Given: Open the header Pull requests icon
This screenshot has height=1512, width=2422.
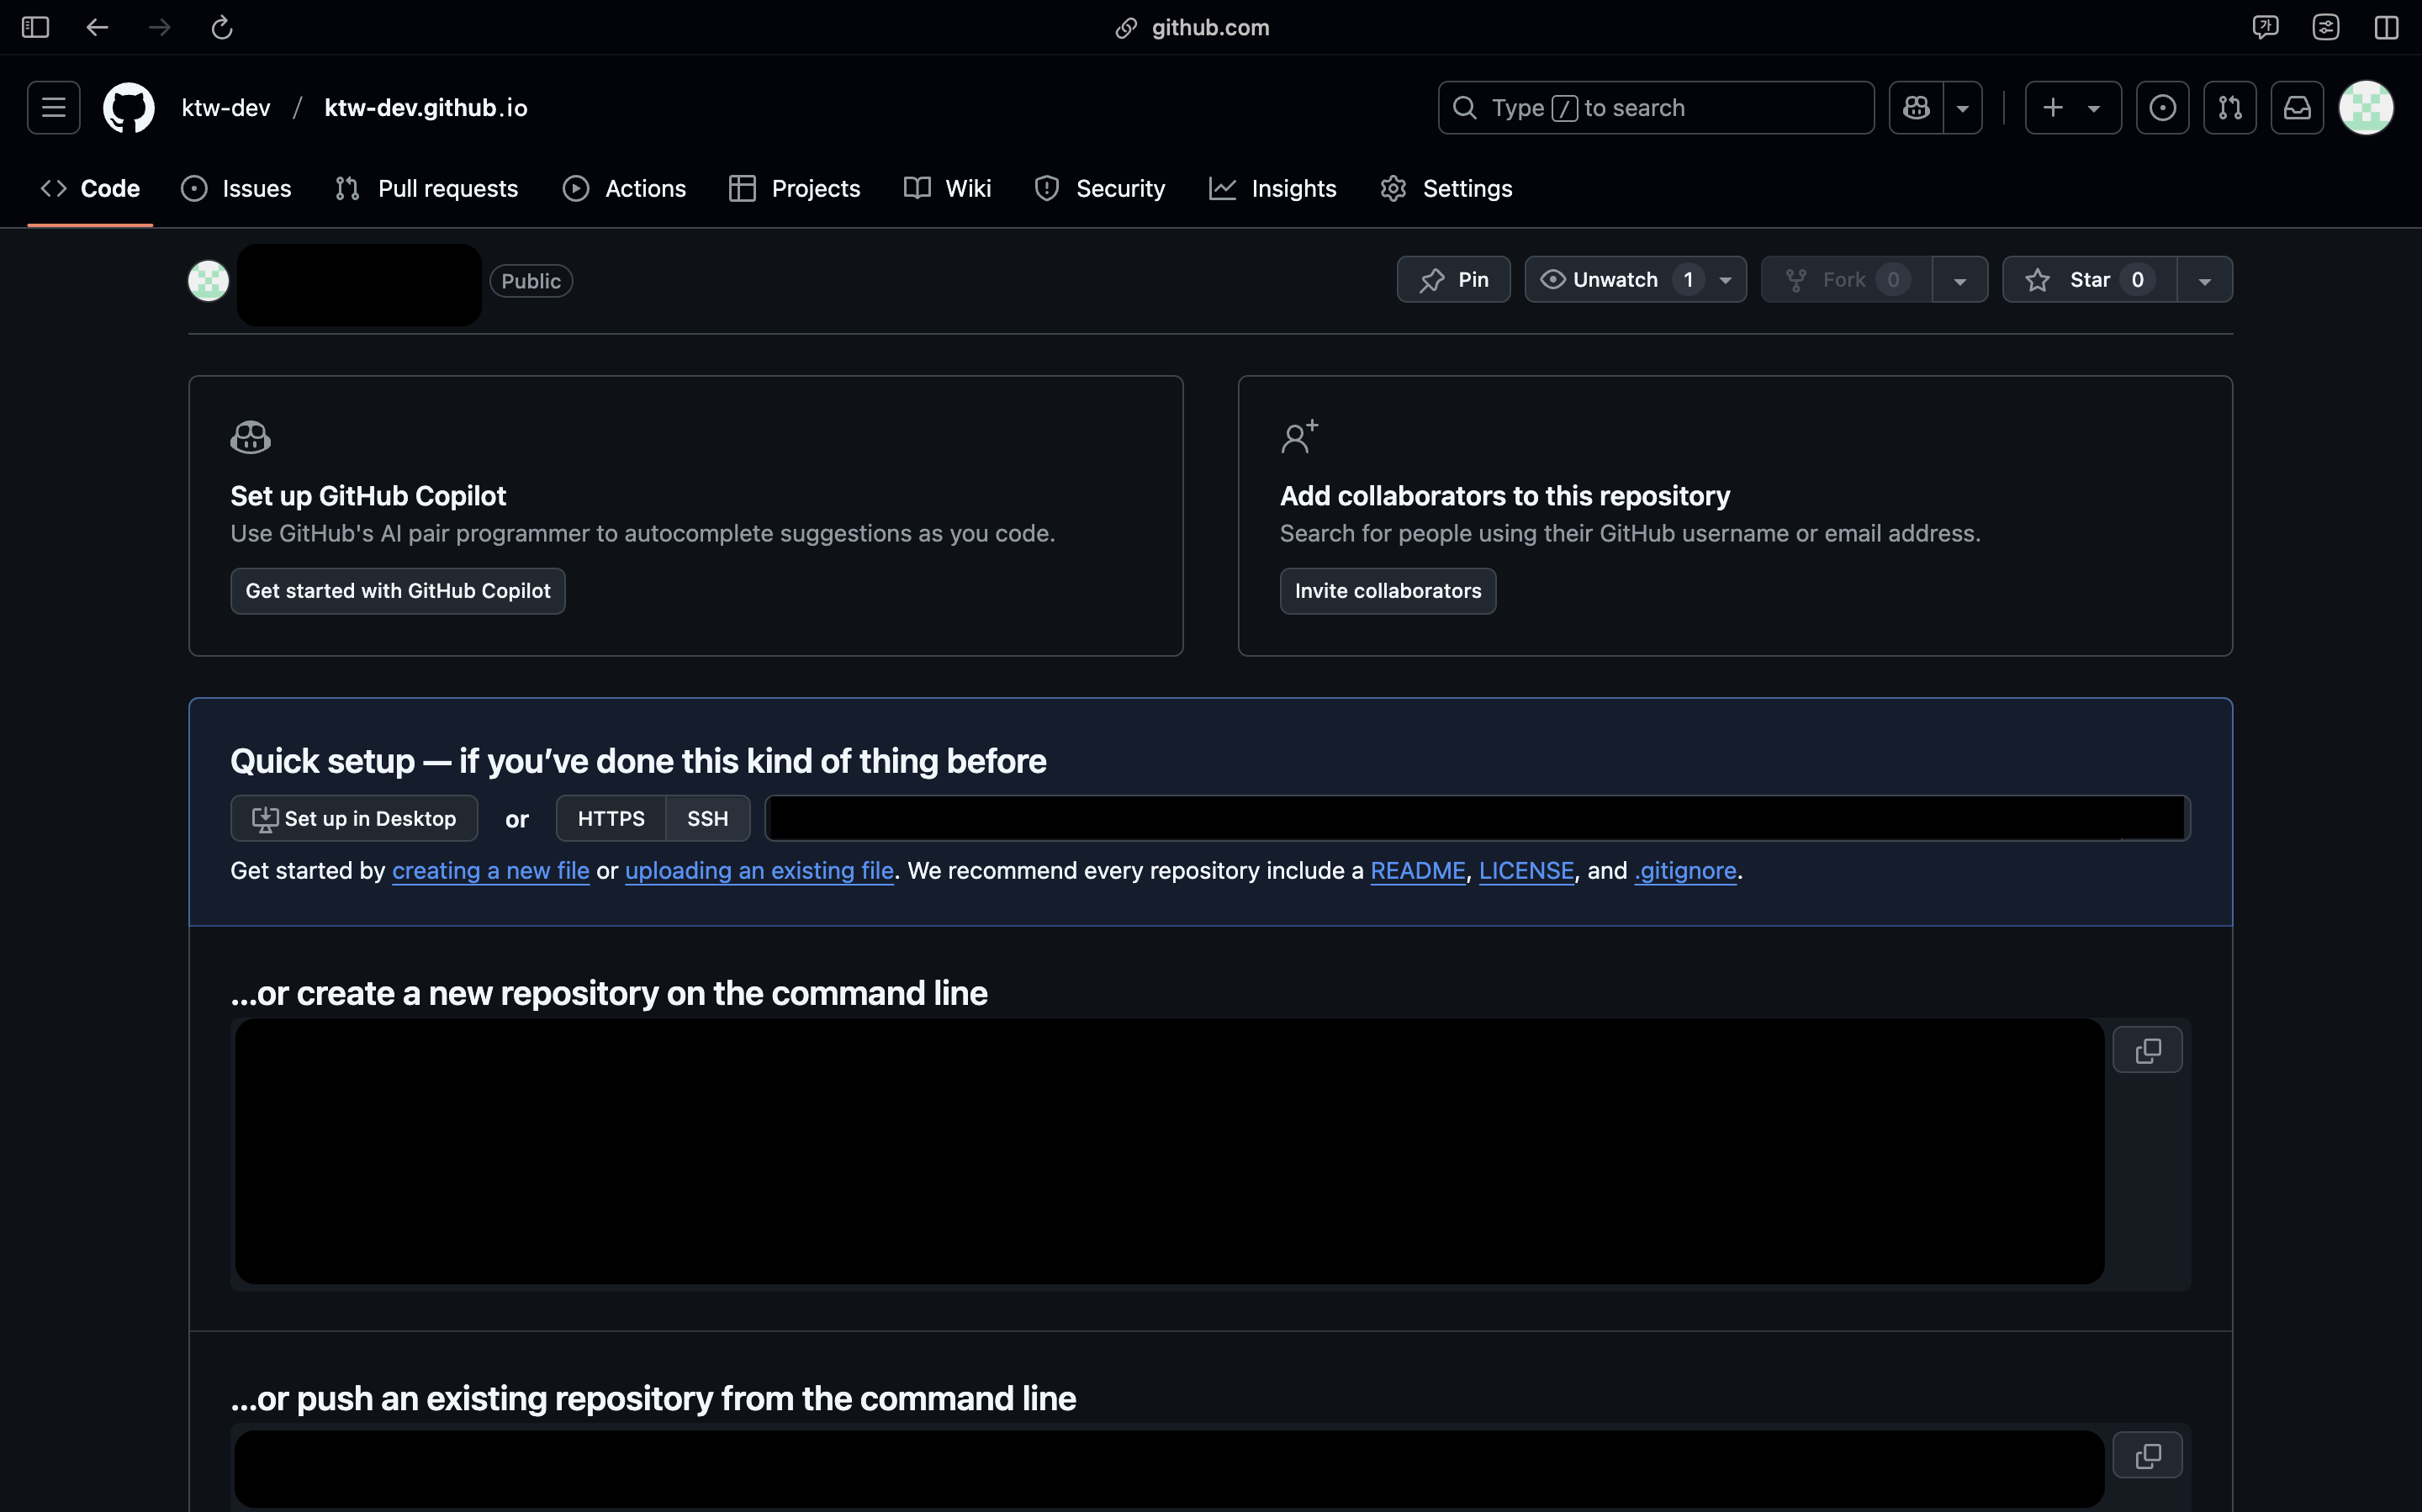Looking at the screenshot, I should (2230, 107).
